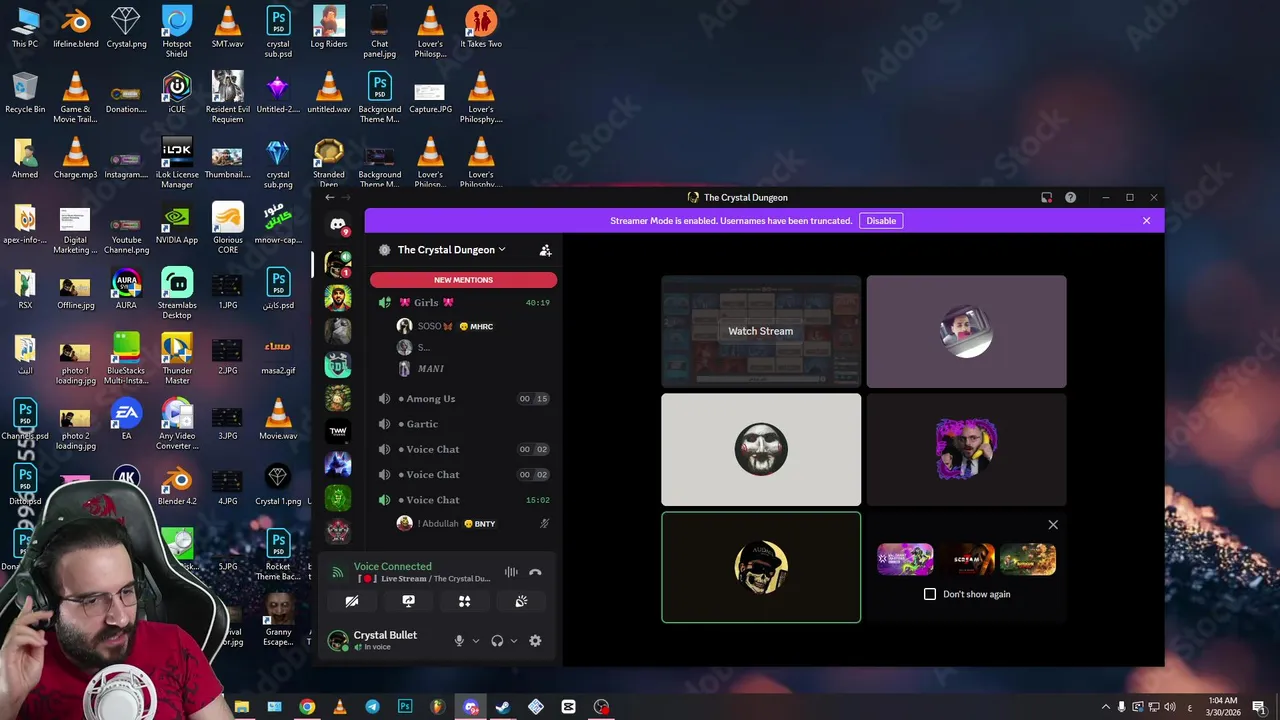This screenshot has width=1280, height=720.
Task: Open the taskbar clock showing 1:04 AM
Action: 1223,707
